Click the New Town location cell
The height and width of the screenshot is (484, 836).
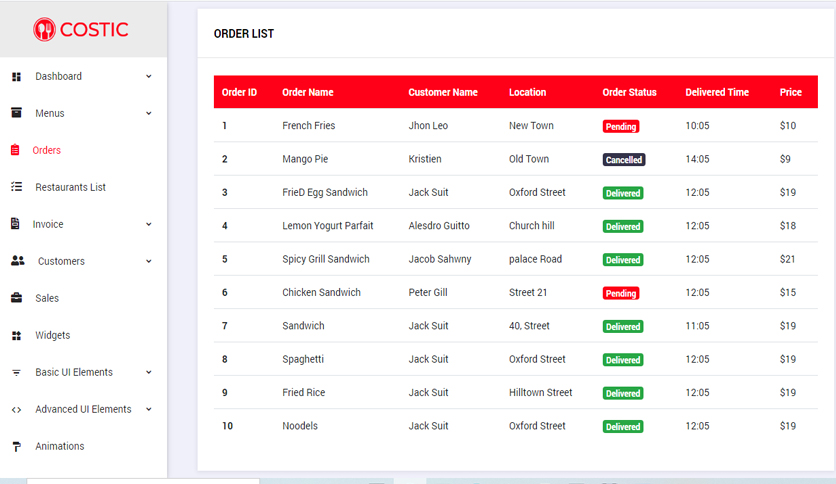[531, 125]
